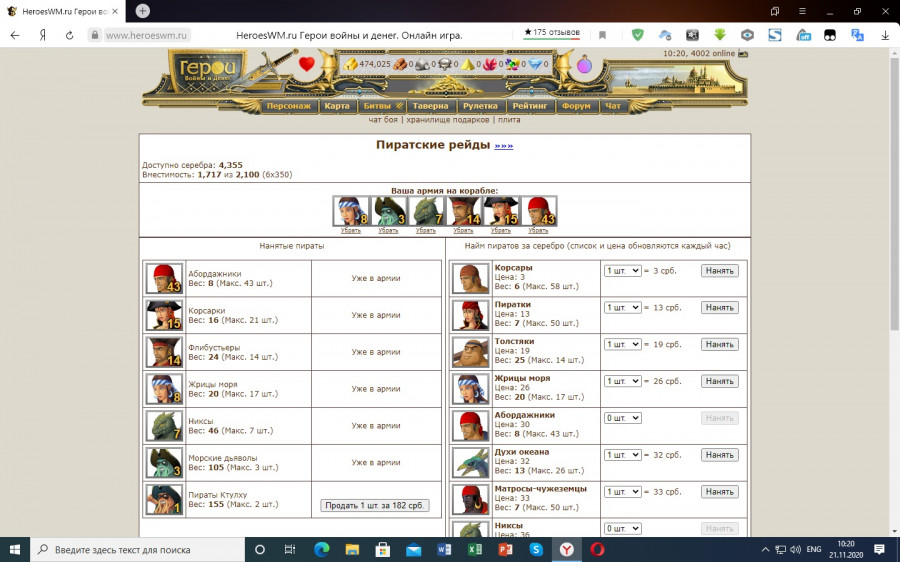Open the плита link
The height and width of the screenshot is (562, 900).
509,120
